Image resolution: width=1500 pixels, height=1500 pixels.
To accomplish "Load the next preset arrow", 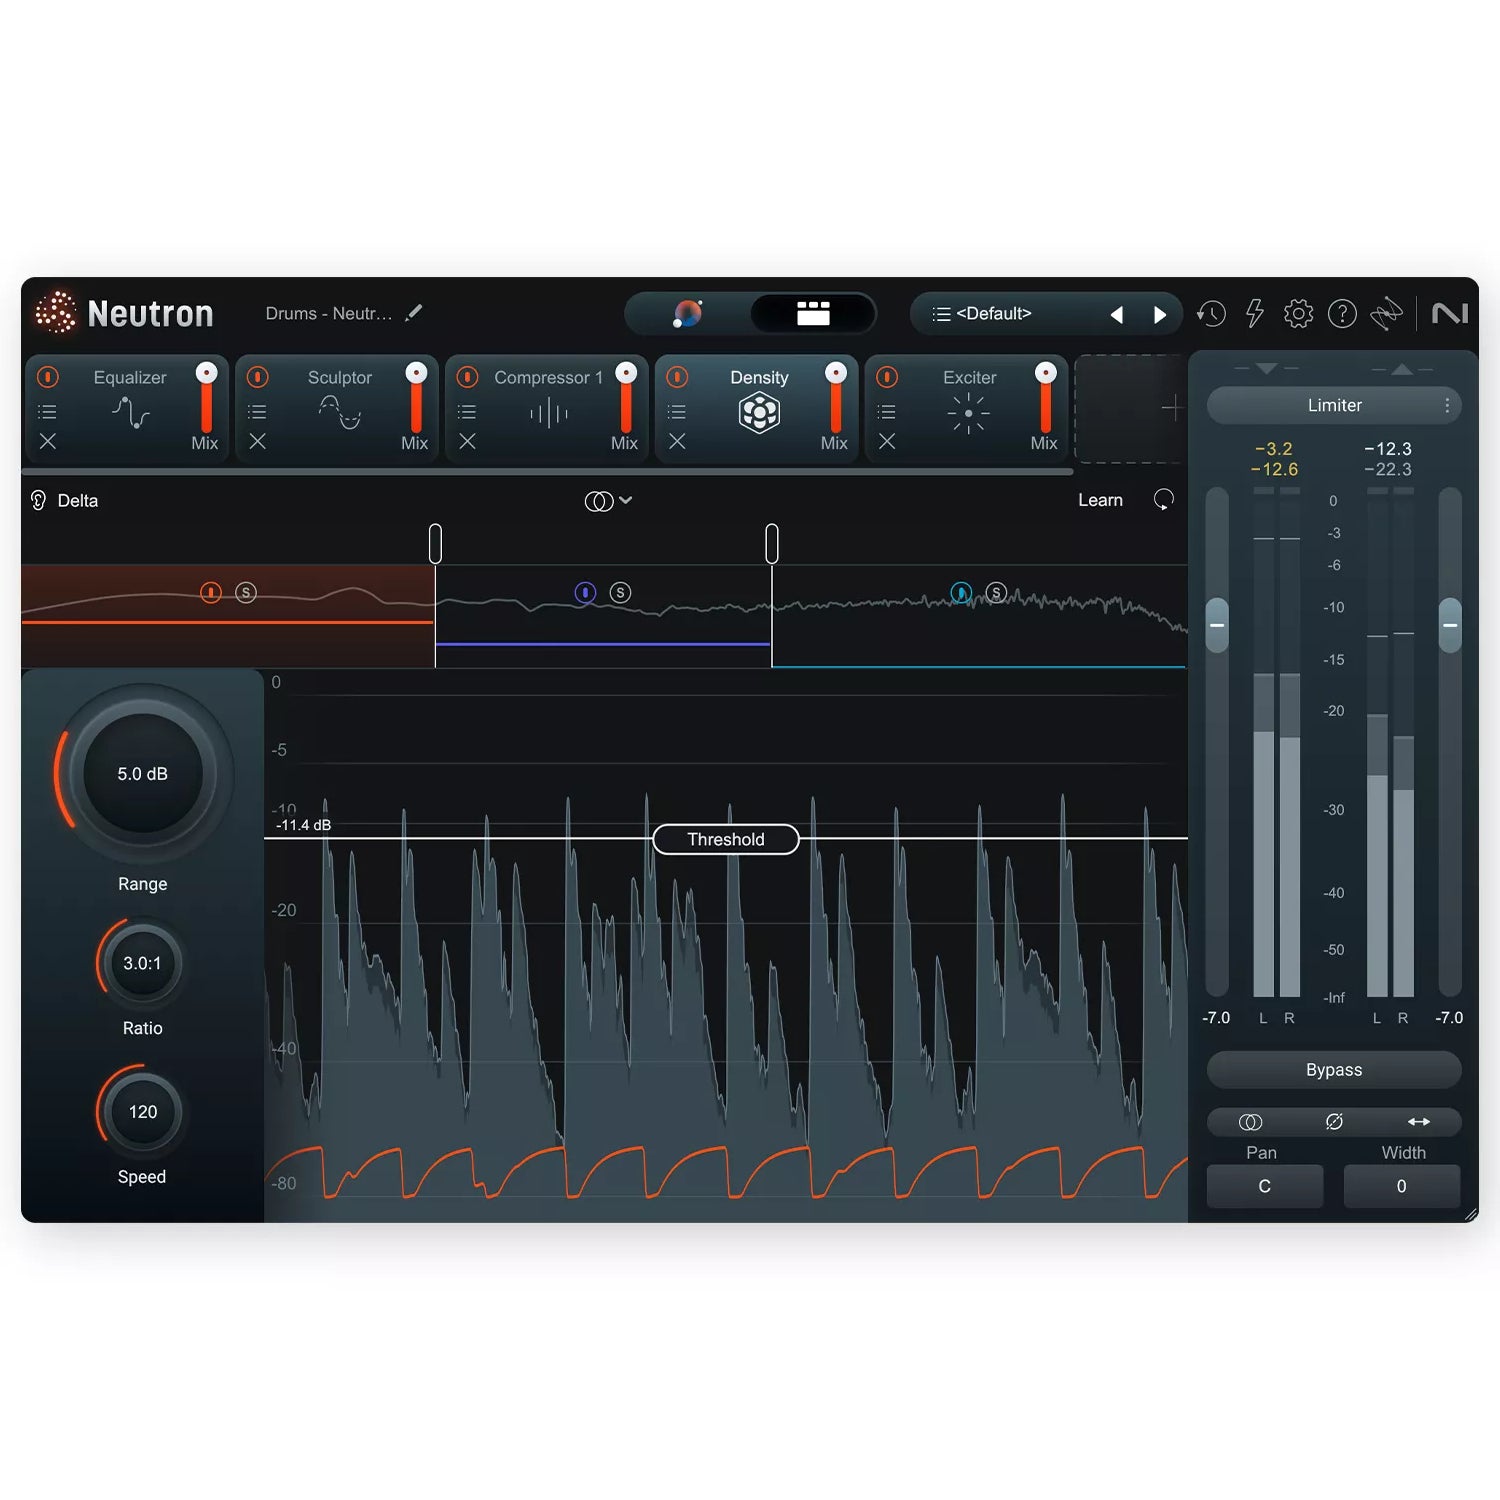I will click(x=1160, y=315).
